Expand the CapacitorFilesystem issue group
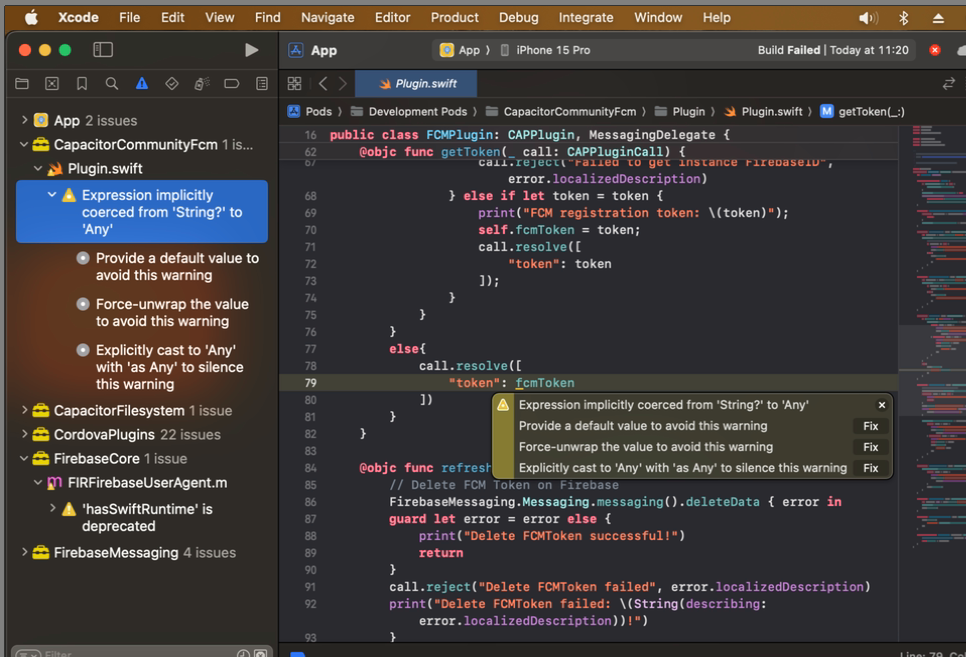Screen dimensions: 966x657 pos(24,410)
